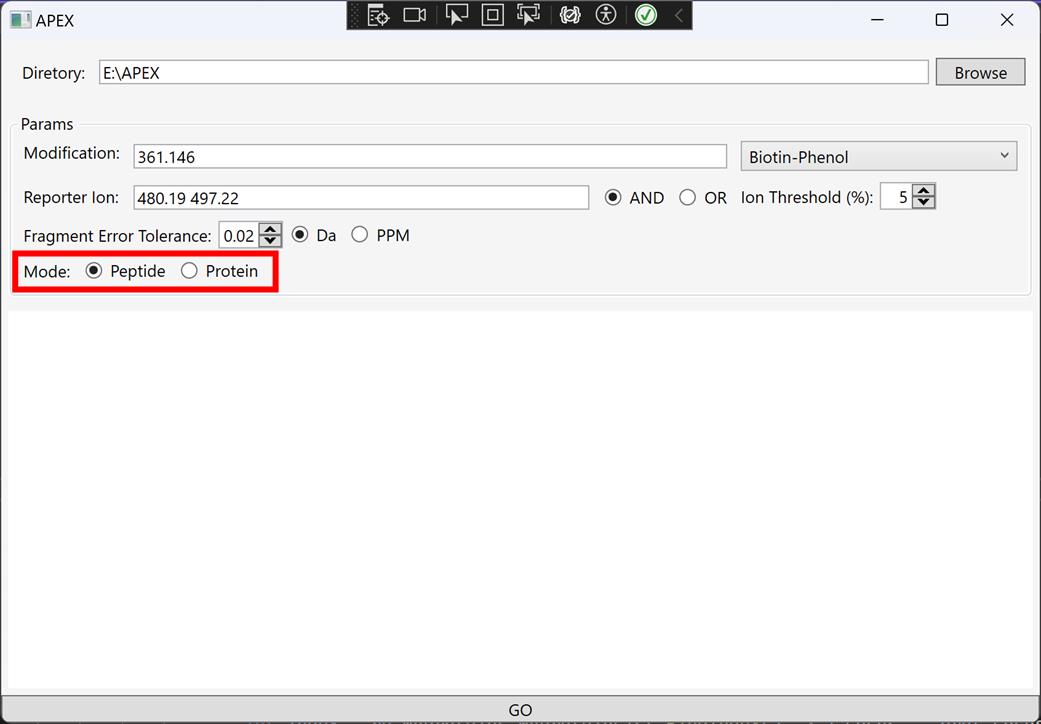The width and height of the screenshot is (1041, 724).
Task: Select the Peptide mode radio button
Action: pyautogui.click(x=94, y=271)
